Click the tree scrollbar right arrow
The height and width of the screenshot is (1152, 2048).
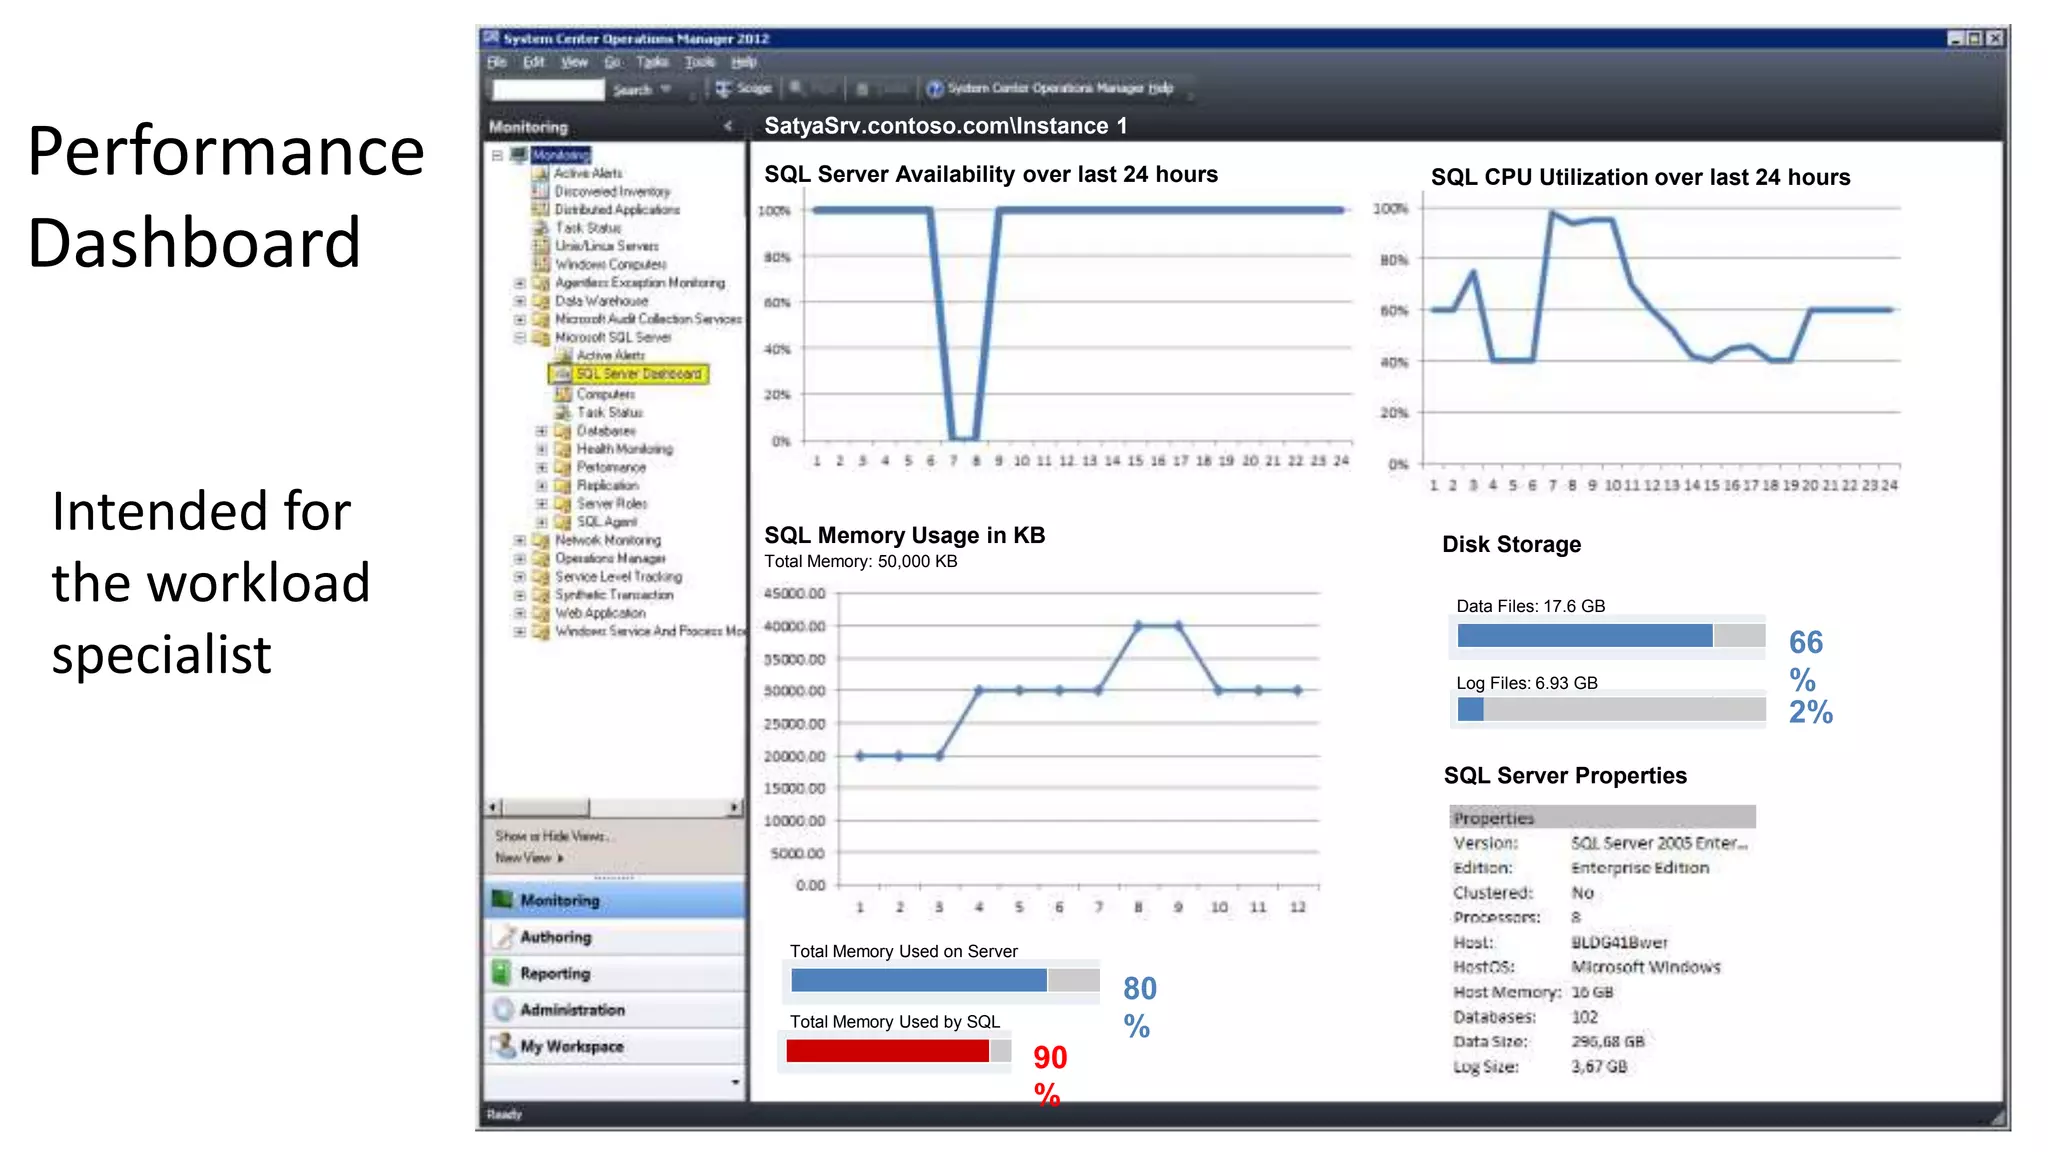(x=735, y=807)
